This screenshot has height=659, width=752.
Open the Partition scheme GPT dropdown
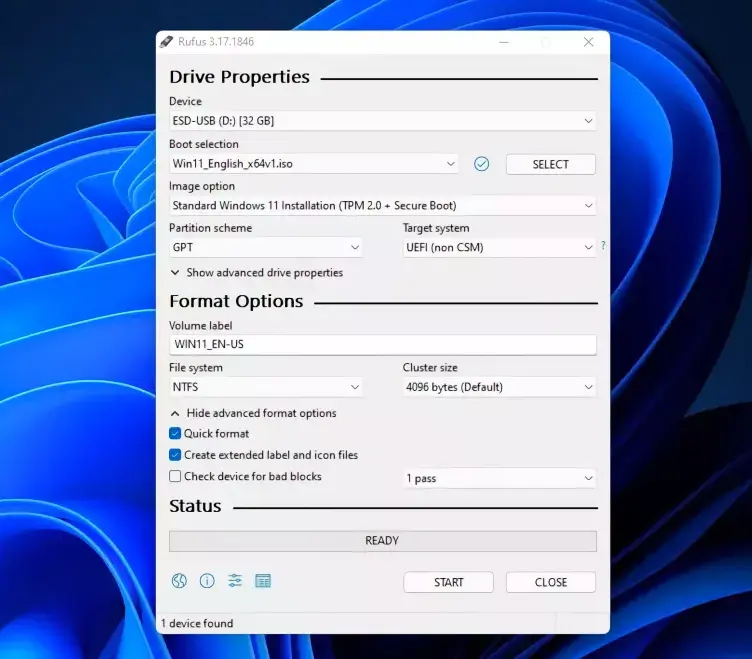click(x=266, y=247)
